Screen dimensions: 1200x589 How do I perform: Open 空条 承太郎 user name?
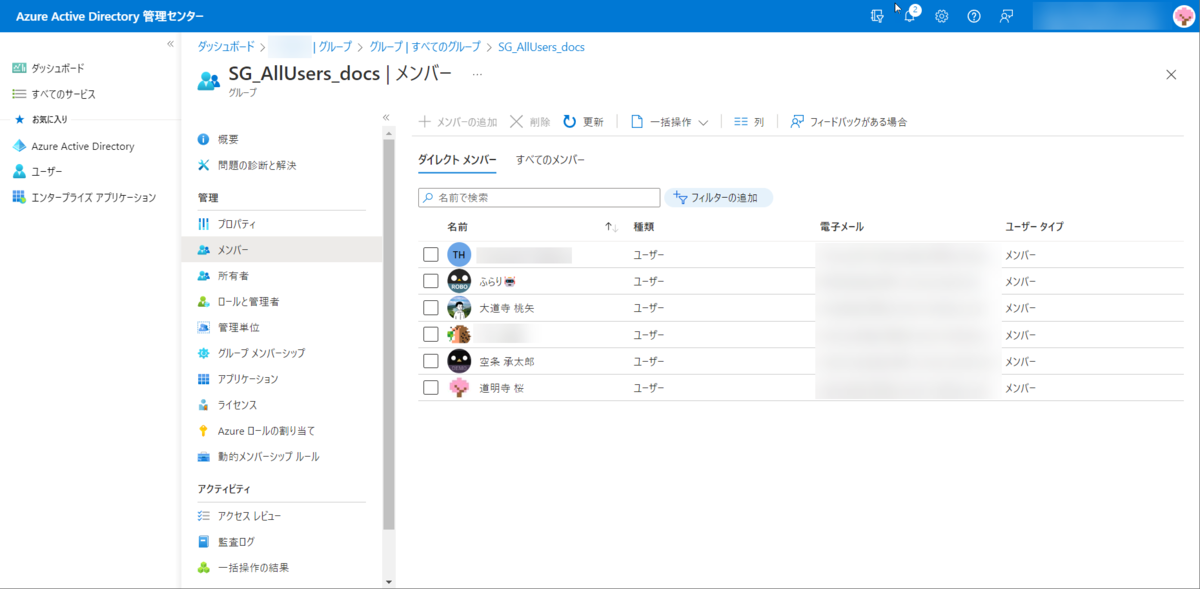coord(507,361)
